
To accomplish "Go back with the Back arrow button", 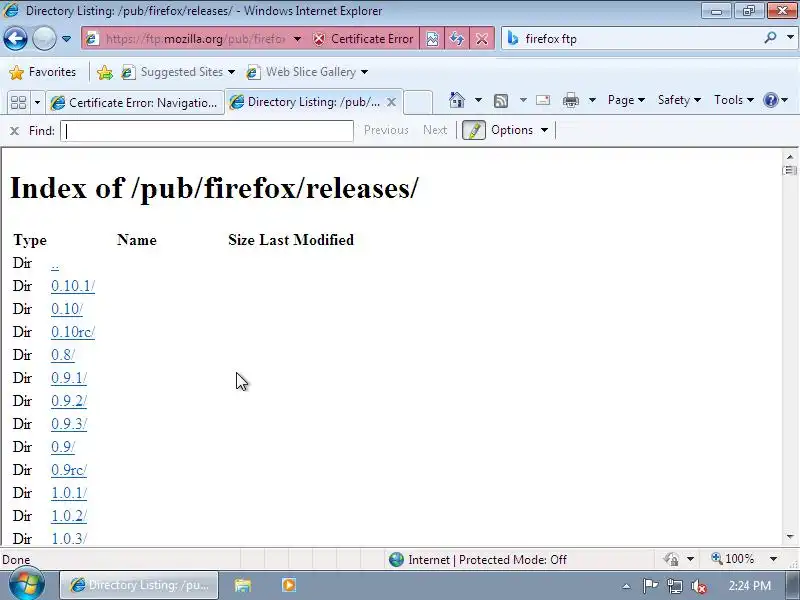I will (15, 38).
